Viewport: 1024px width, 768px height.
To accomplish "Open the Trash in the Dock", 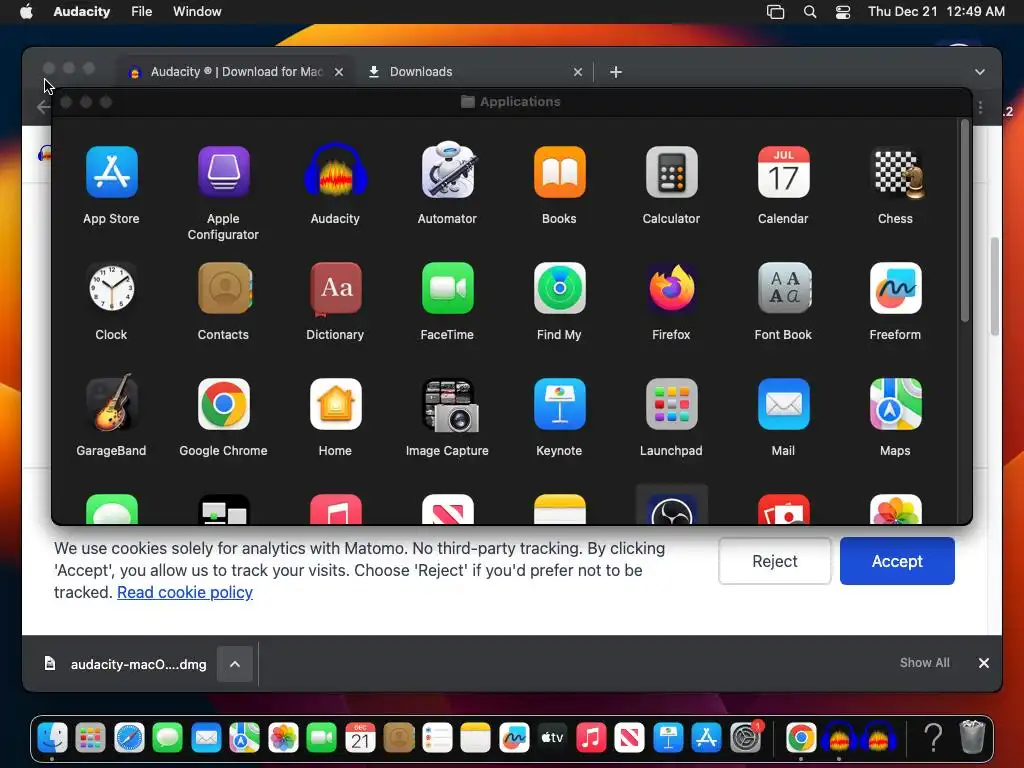I will tap(972, 737).
